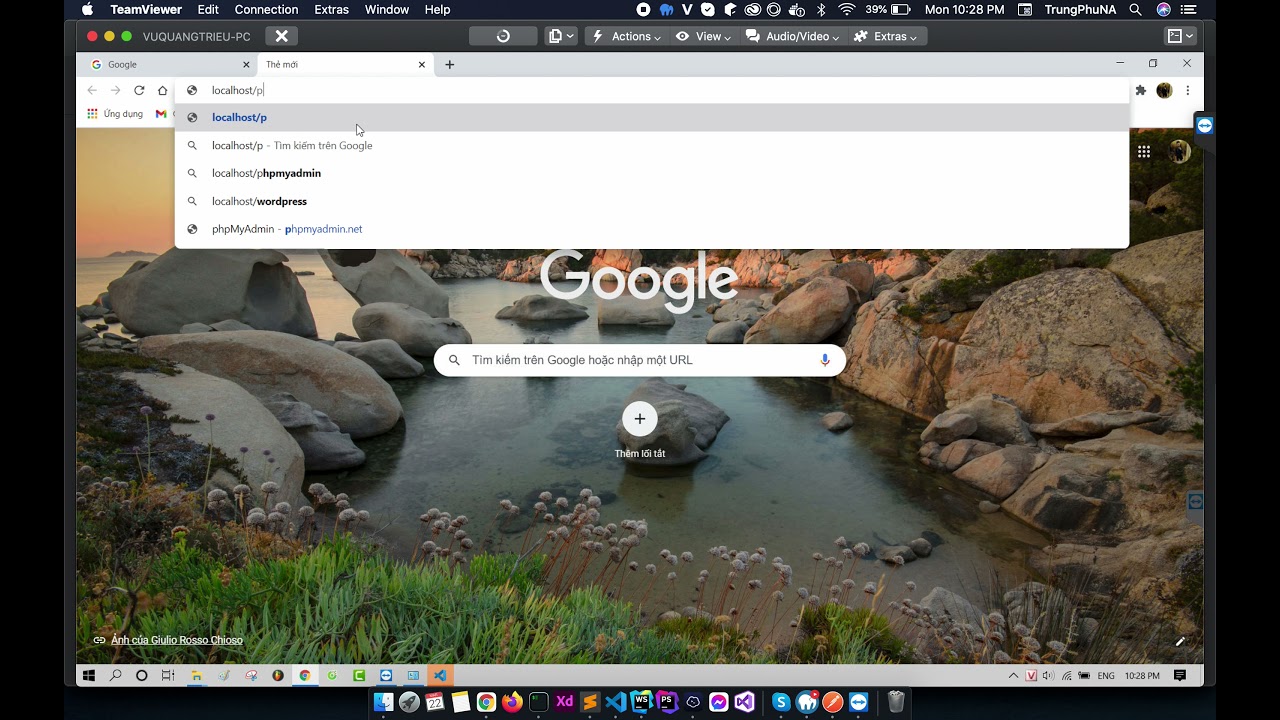Open the Gmail bookmark icon

tap(161, 114)
